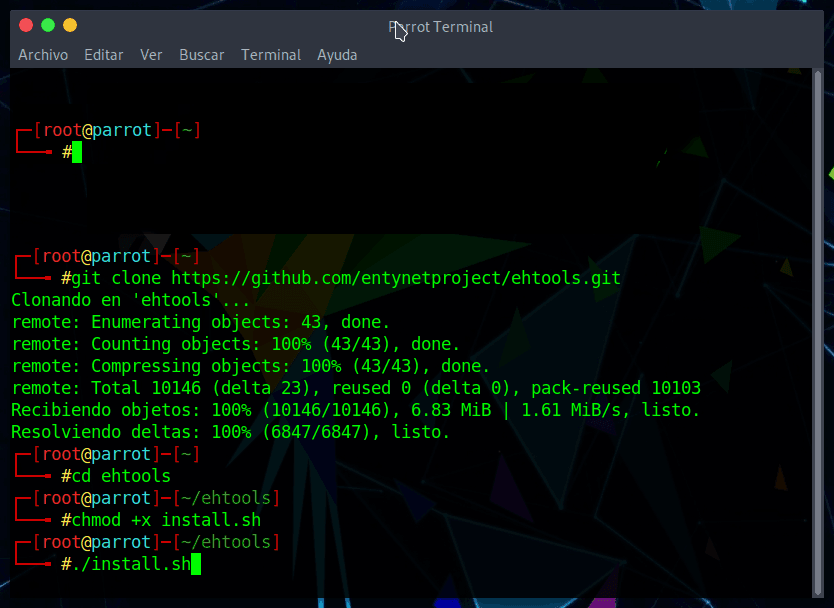Close the window with the red button
Screen dimensions: 834x608
[x=26, y=25]
